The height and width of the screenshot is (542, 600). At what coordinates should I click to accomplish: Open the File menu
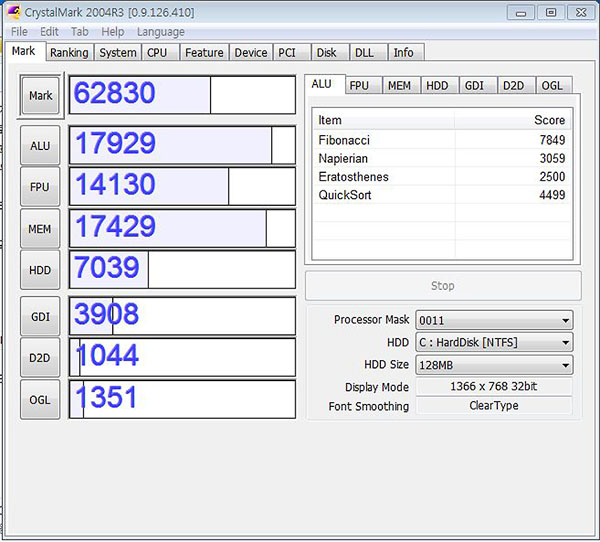tap(19, 31)
